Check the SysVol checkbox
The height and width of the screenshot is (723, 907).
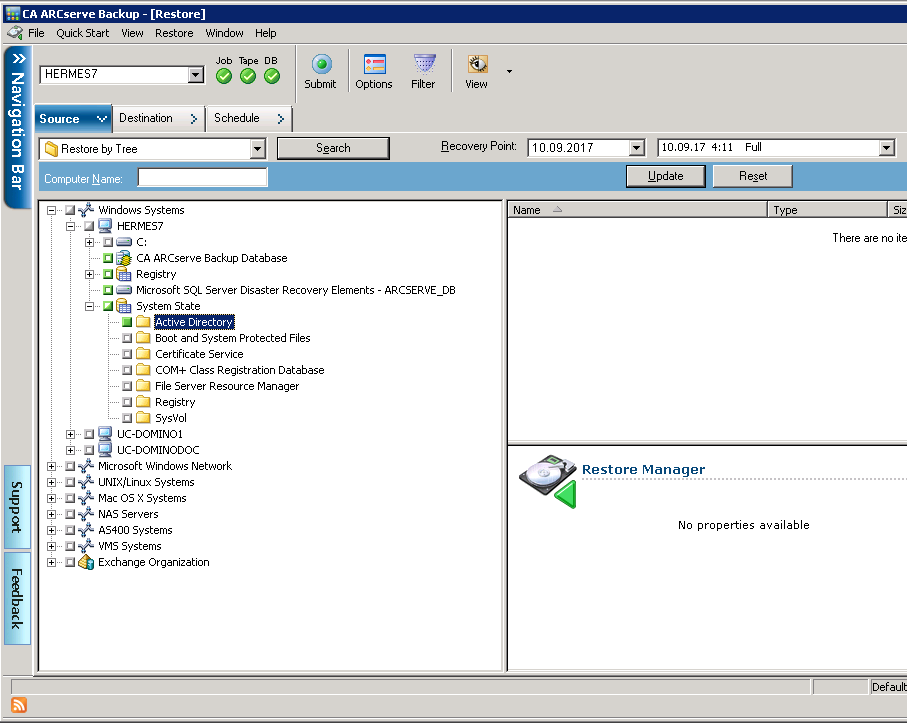click(127, 418)
